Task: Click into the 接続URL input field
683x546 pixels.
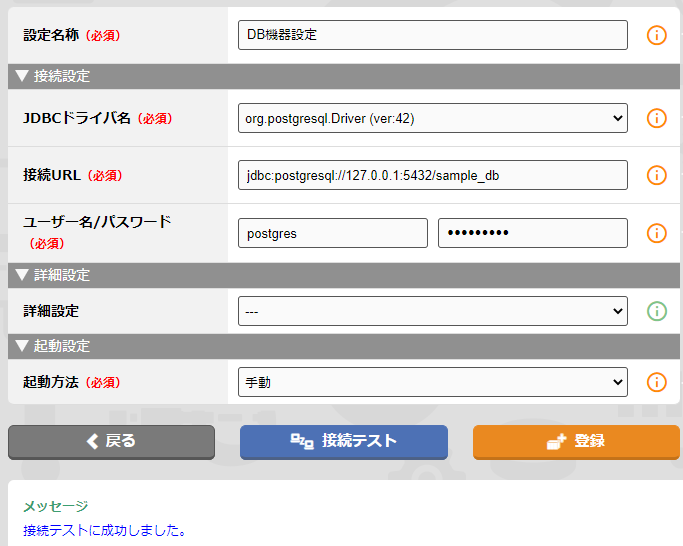Action: (x=432, y=175)
